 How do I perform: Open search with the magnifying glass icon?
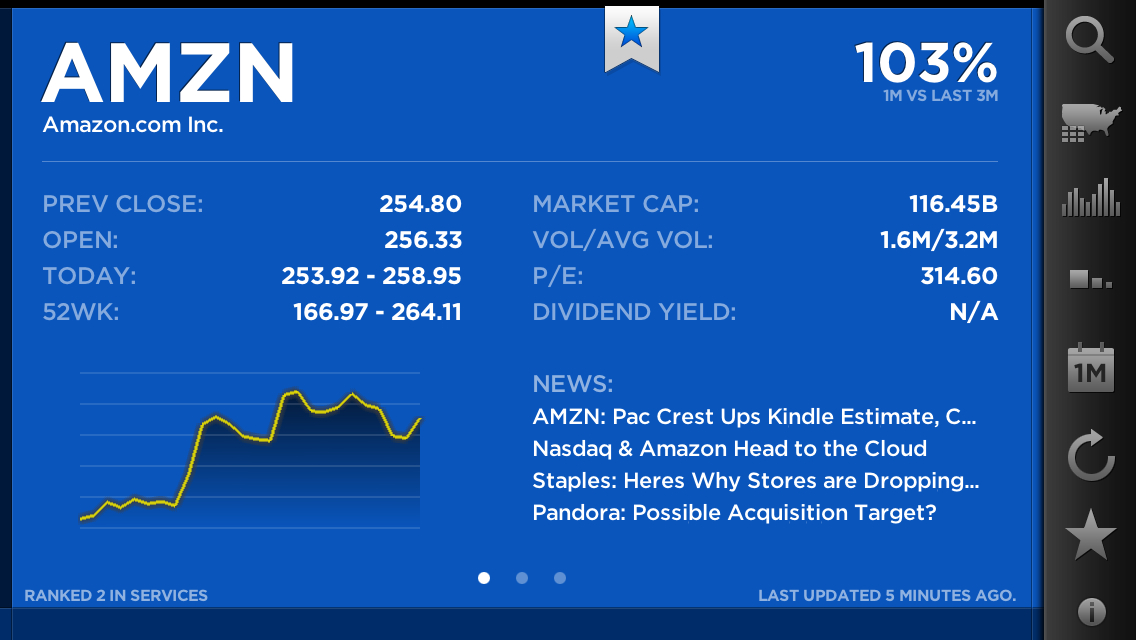(1090, 40)
